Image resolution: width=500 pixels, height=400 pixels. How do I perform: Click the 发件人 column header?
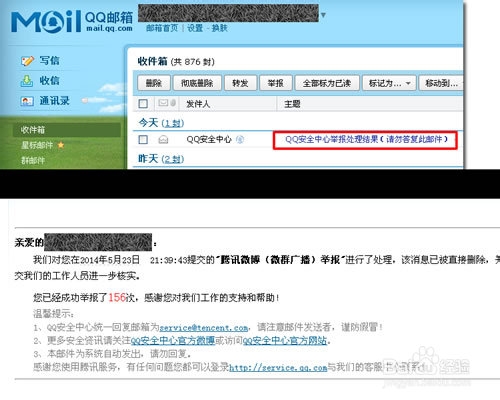[x=198, y=104]
